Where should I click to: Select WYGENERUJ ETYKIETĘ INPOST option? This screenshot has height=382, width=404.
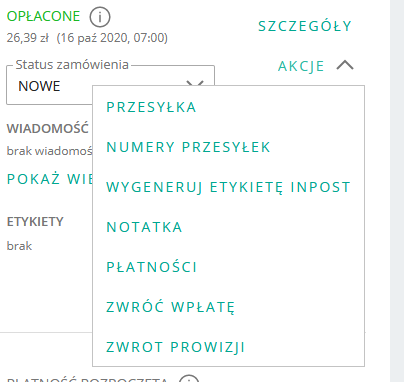[228, 187]
